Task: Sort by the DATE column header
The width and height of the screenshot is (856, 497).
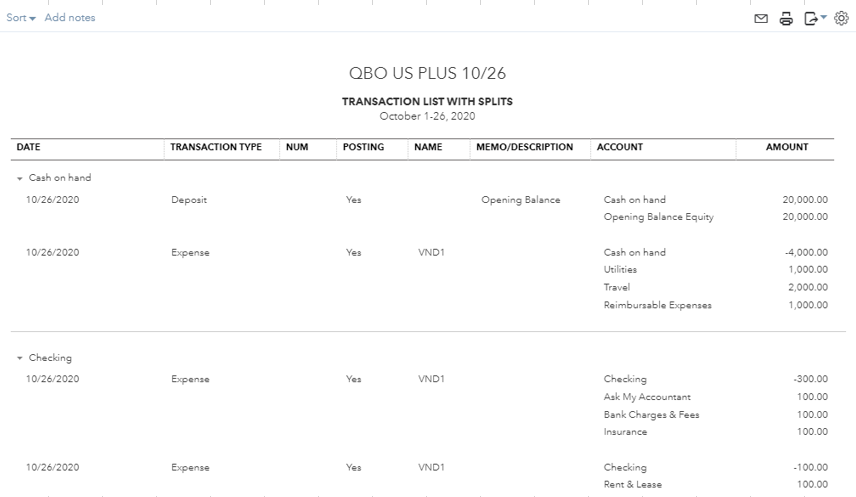Action: tap(29, 147)
